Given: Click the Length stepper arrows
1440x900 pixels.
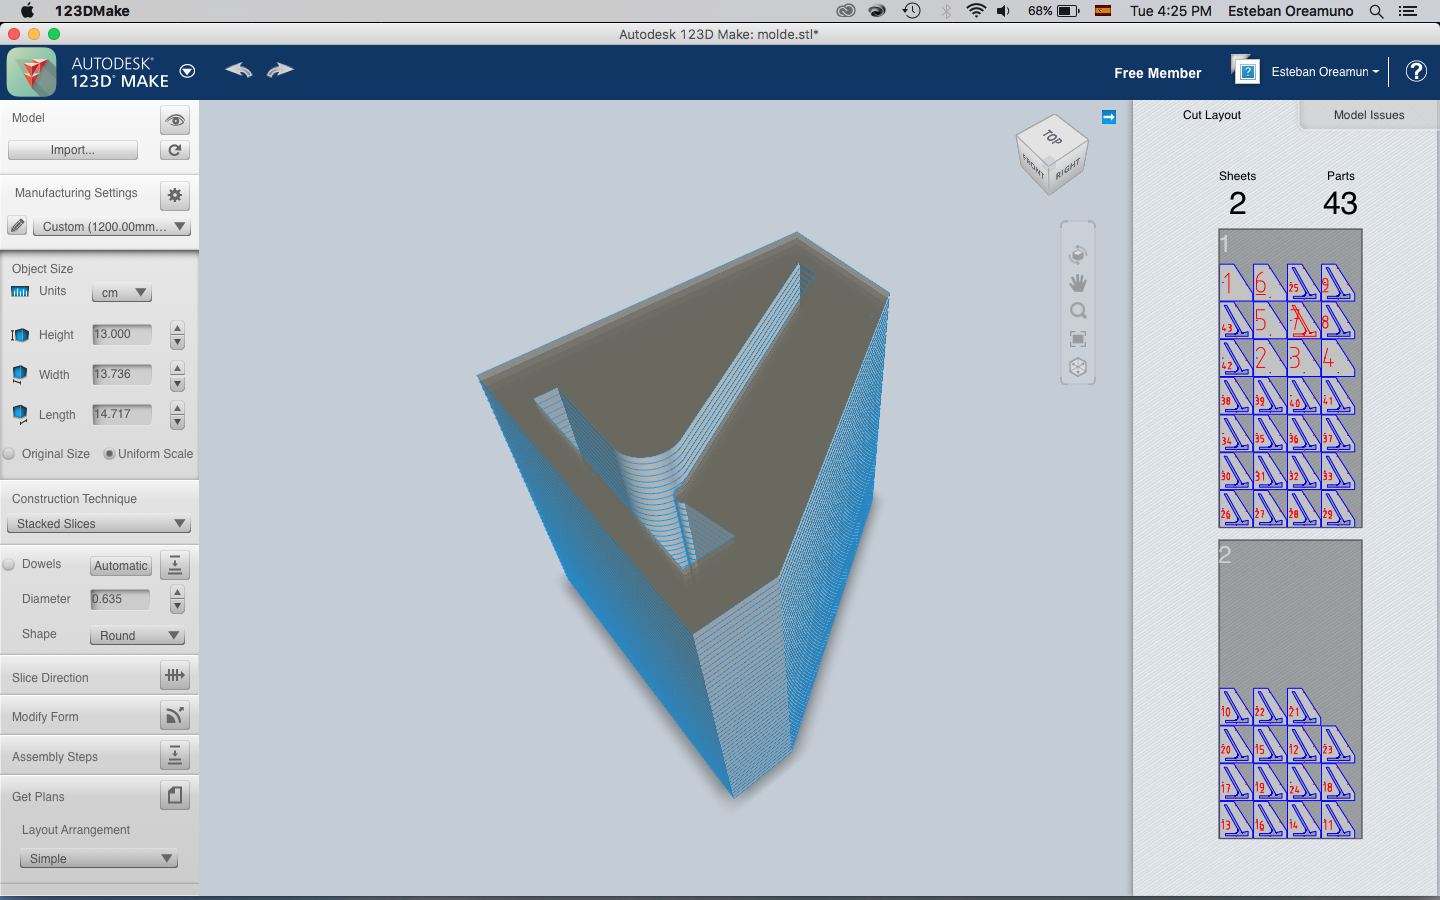Looking at the screenshot, I should pyautogui.click(x=177, y=415).
